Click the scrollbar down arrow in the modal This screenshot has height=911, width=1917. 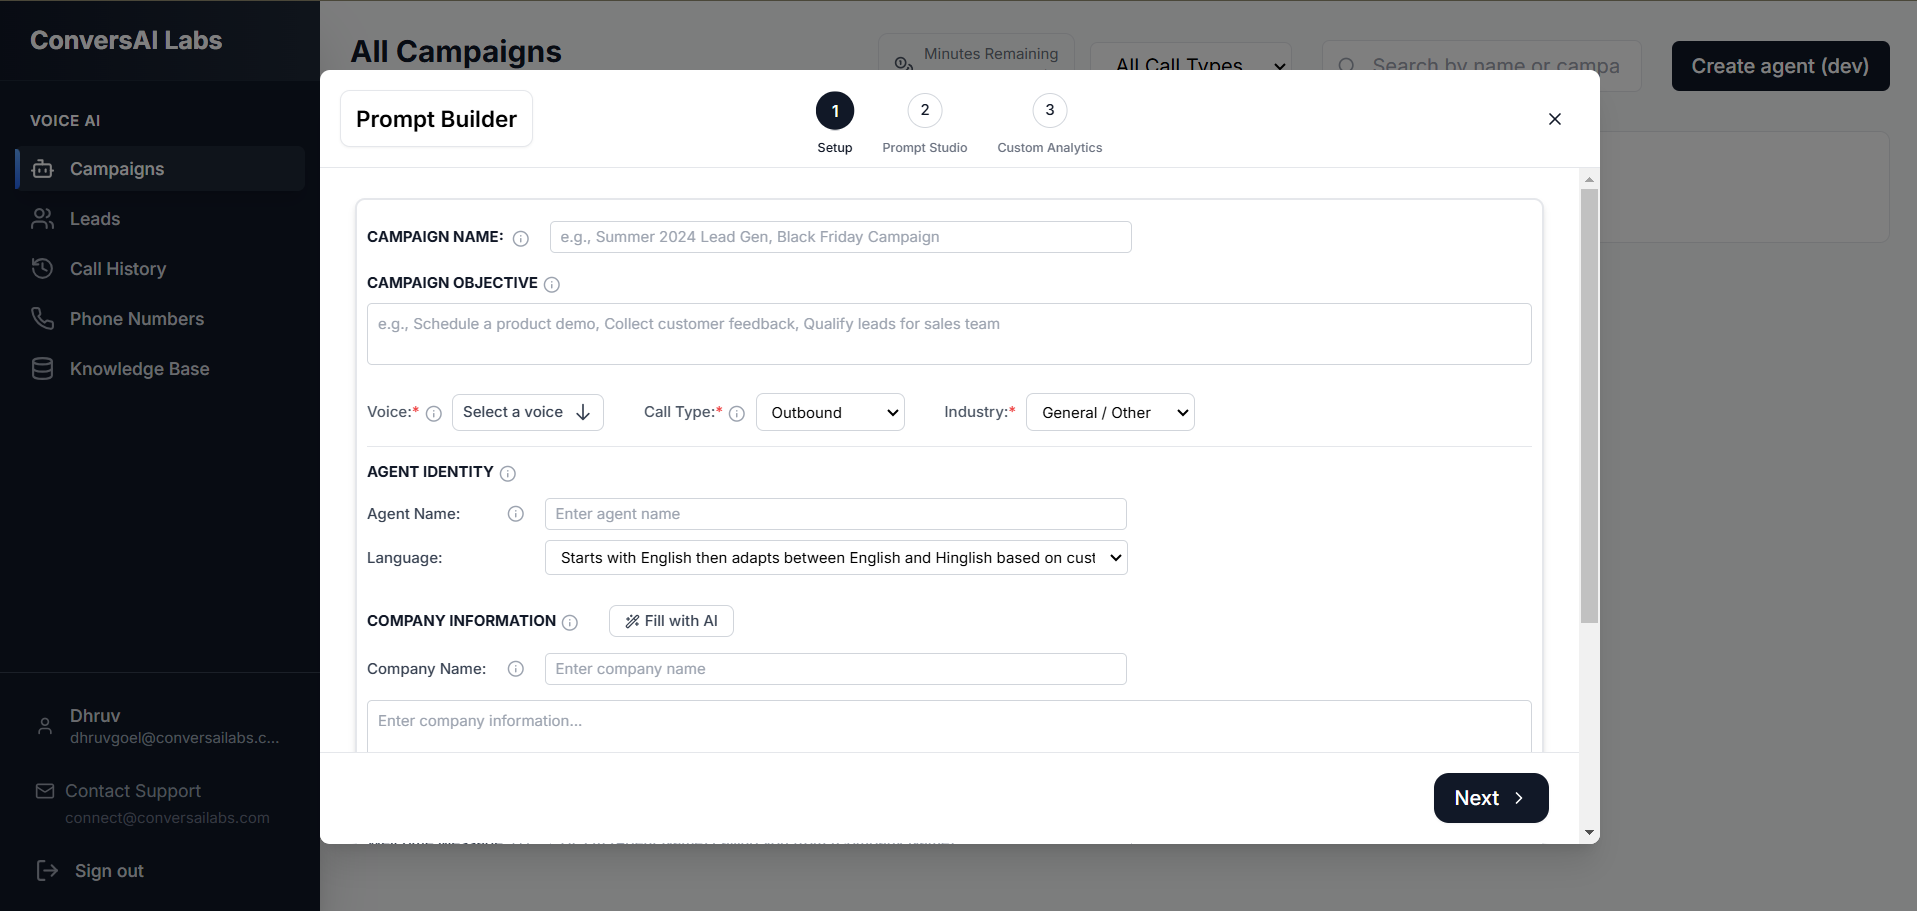(1589, 832)
